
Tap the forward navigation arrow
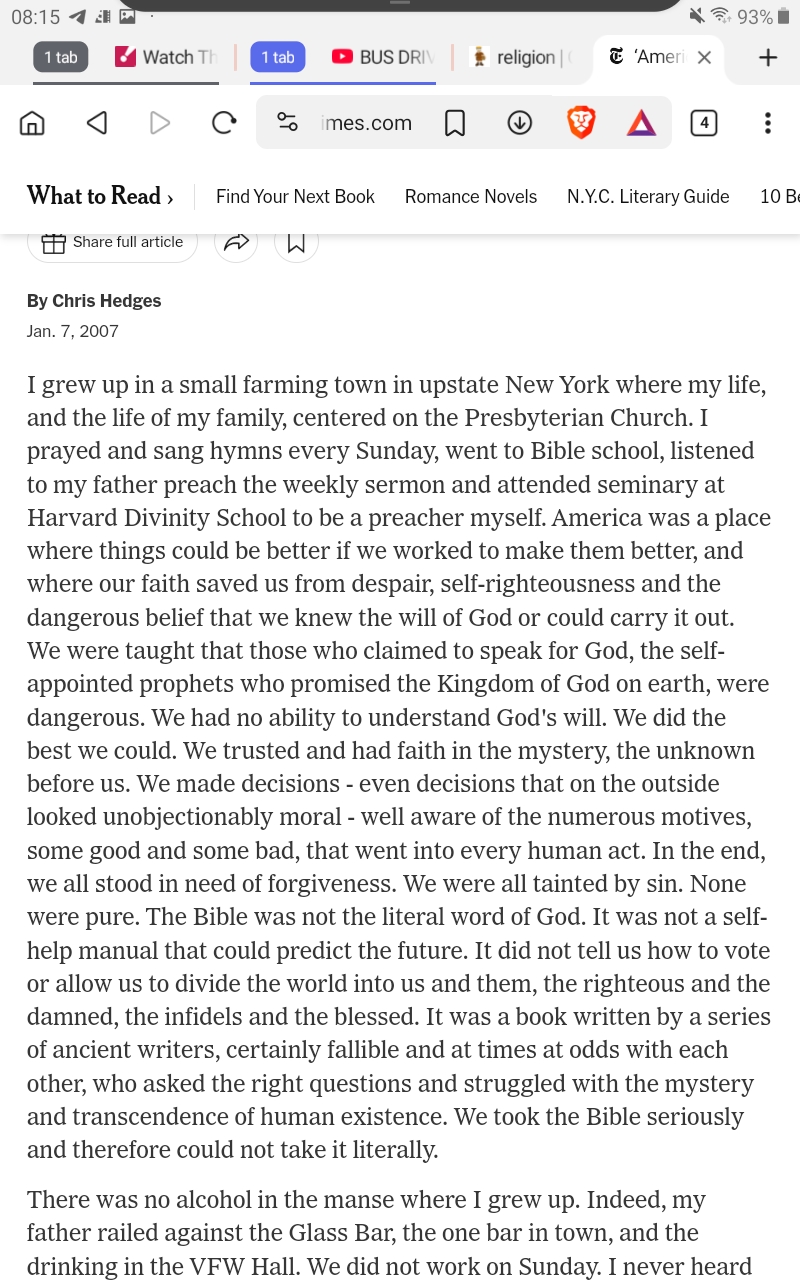point(160,123)
